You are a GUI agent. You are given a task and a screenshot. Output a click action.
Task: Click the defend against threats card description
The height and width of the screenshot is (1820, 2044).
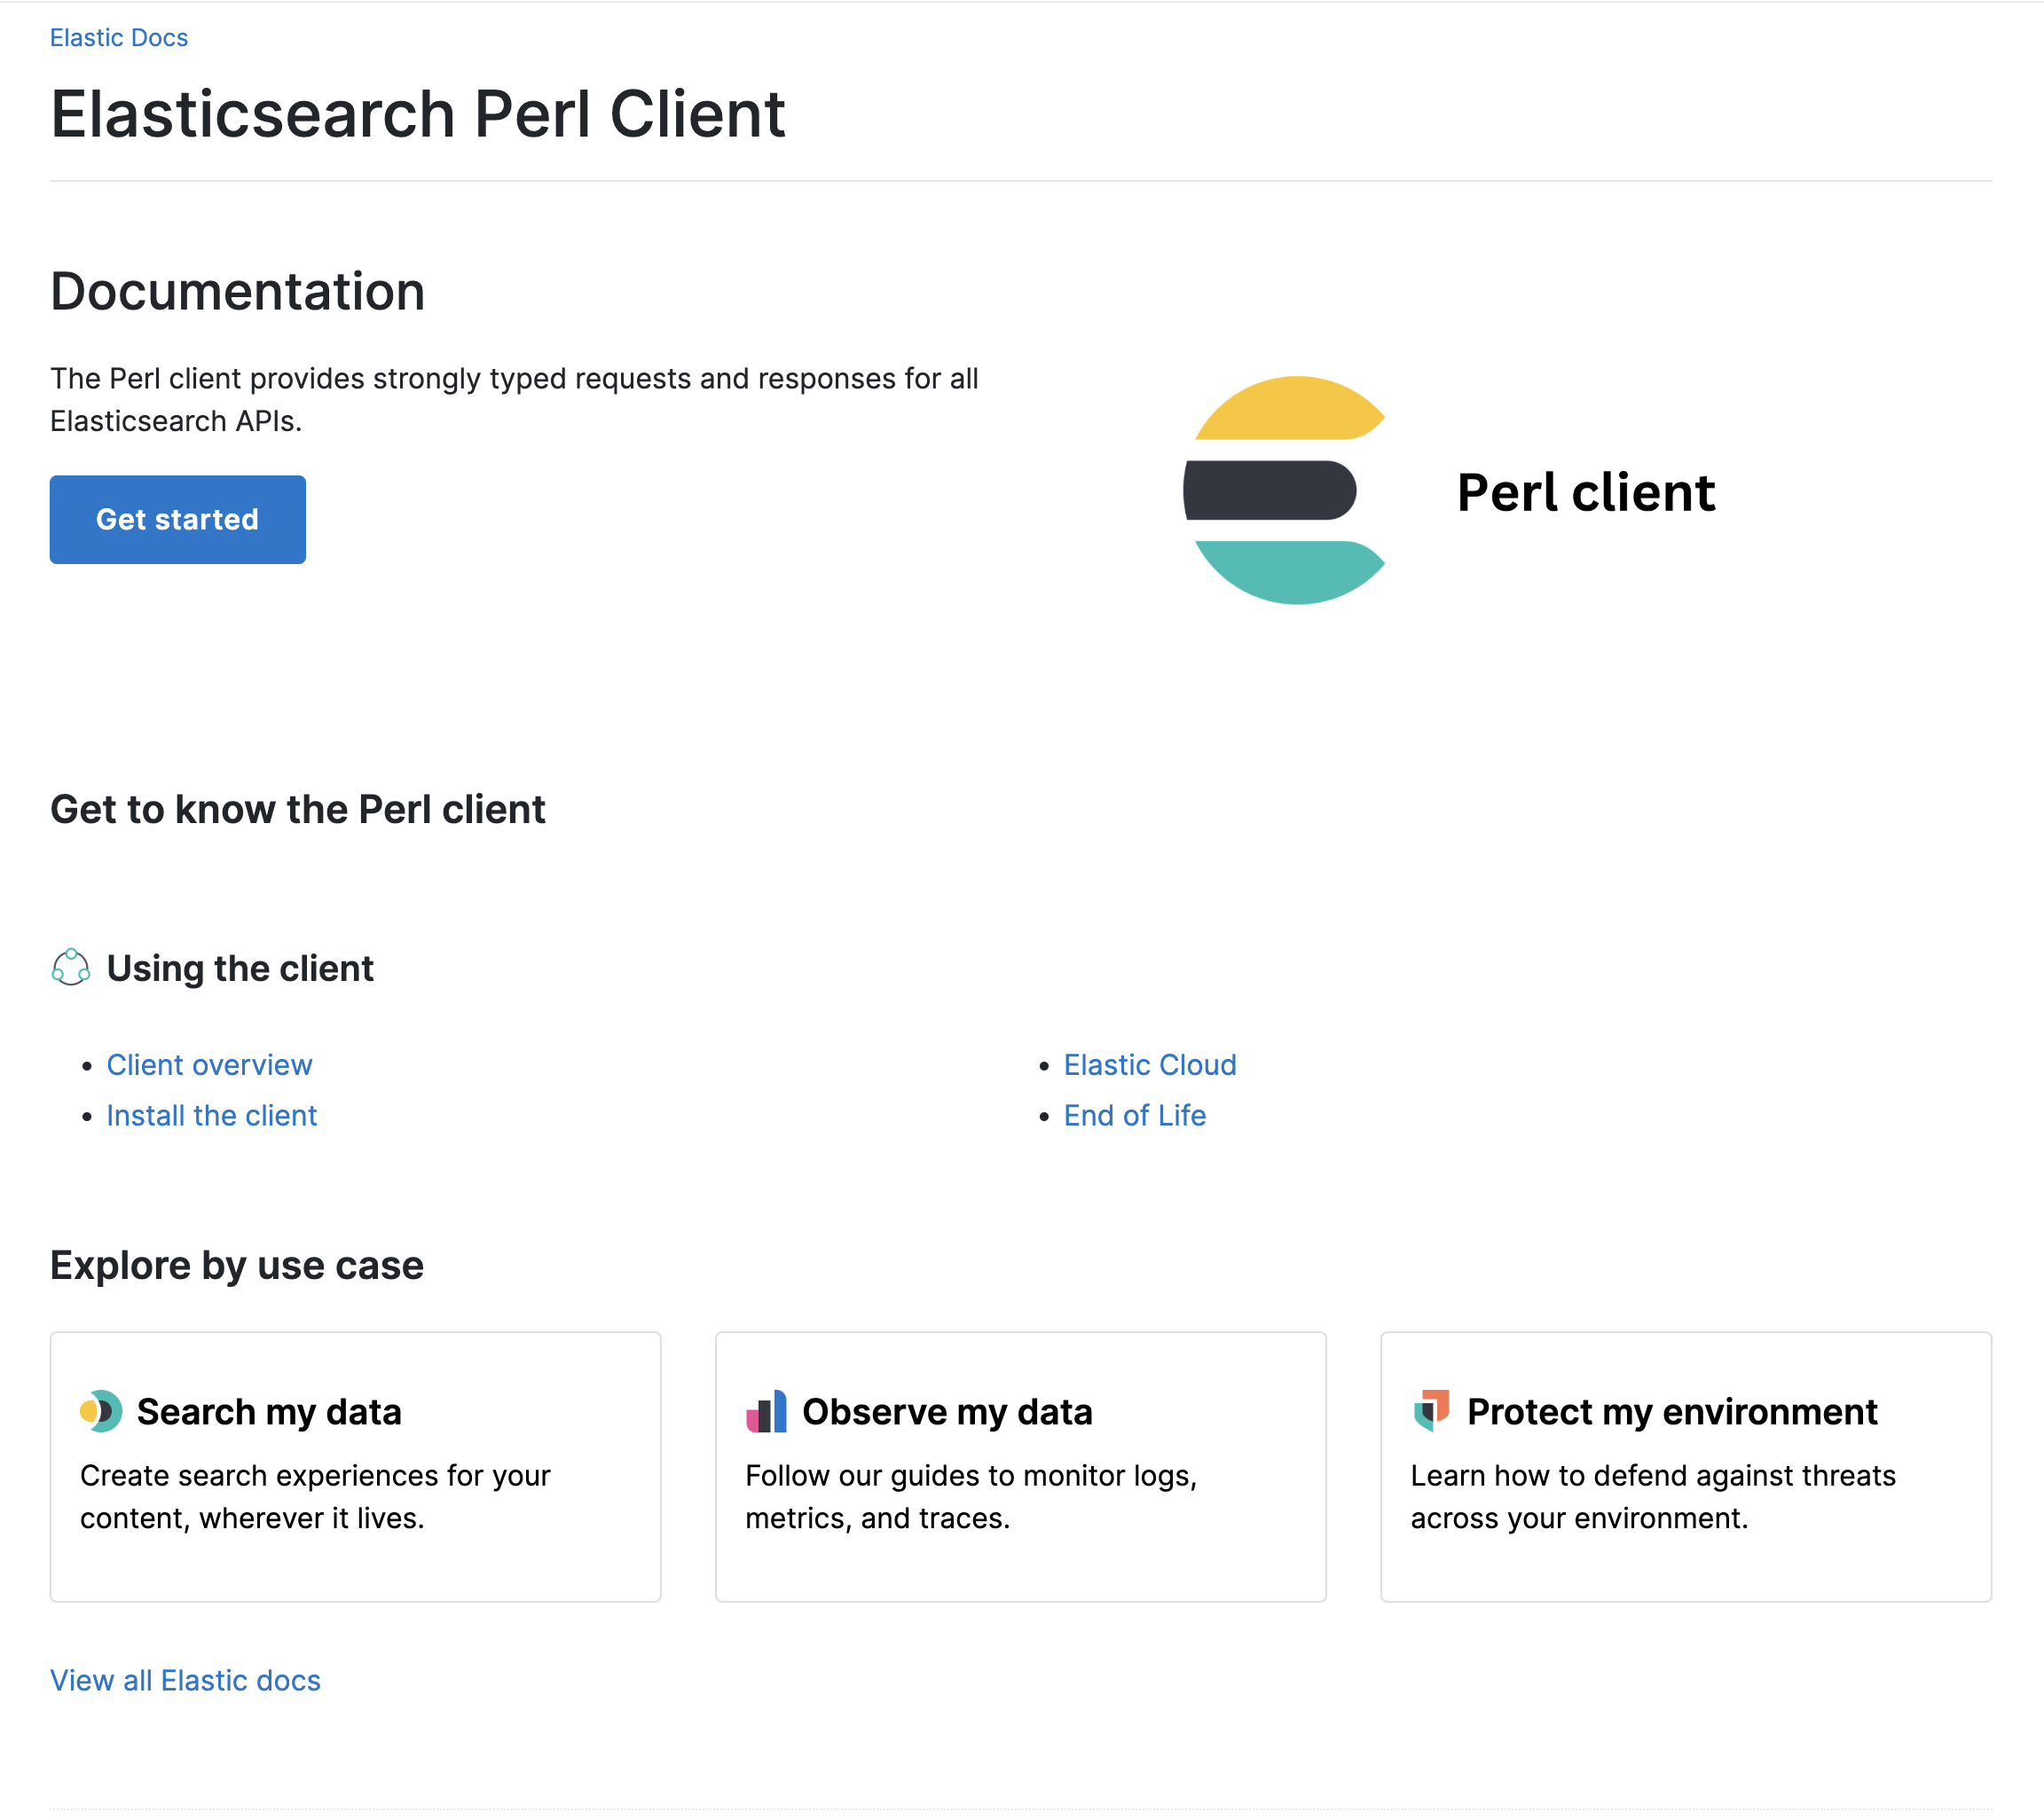(1652, 1496)
